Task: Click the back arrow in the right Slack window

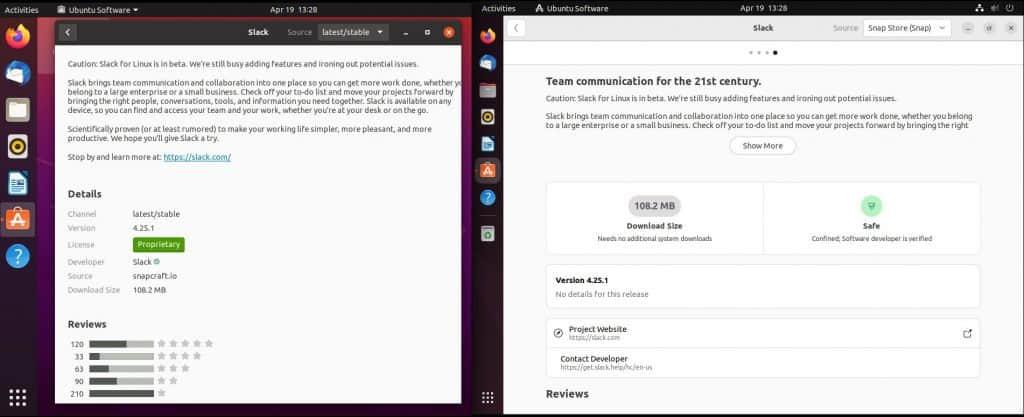Action: pos(516,28)
